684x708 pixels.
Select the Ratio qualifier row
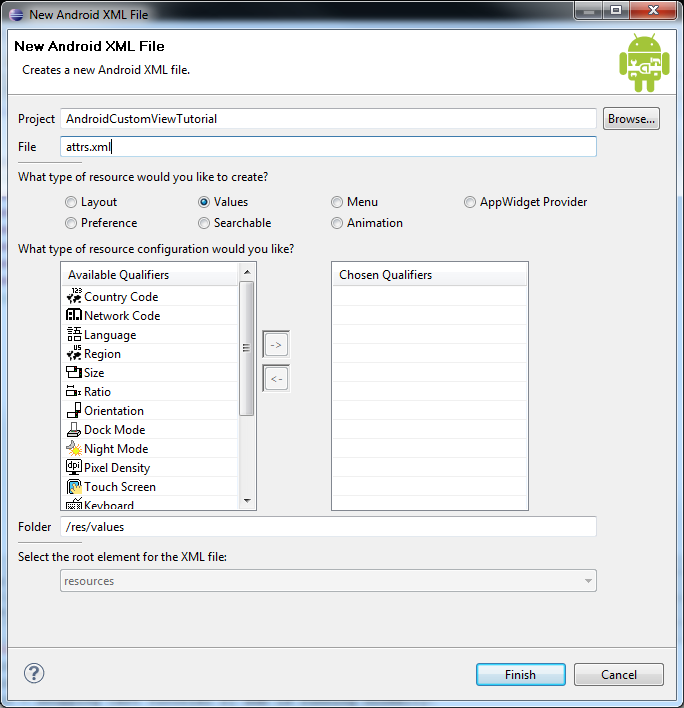pos(149,391)
